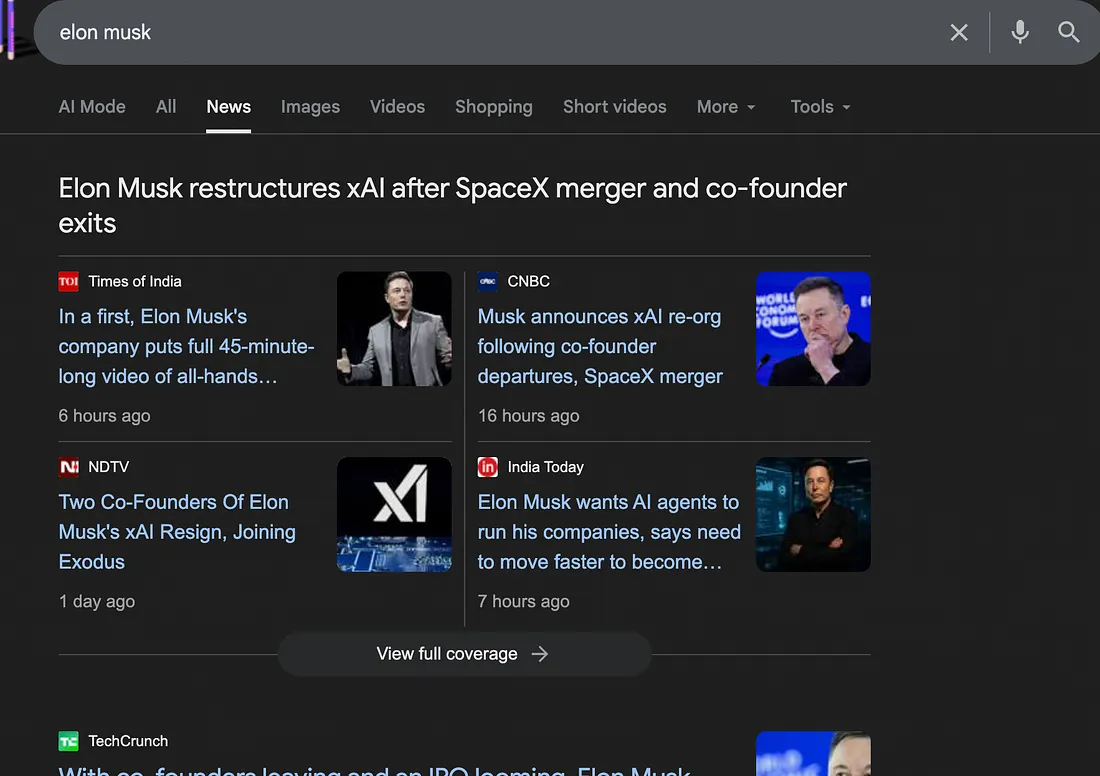Click the India Today source icon
The height and width of the screenshot is (776, 1100).
point(487,466)
